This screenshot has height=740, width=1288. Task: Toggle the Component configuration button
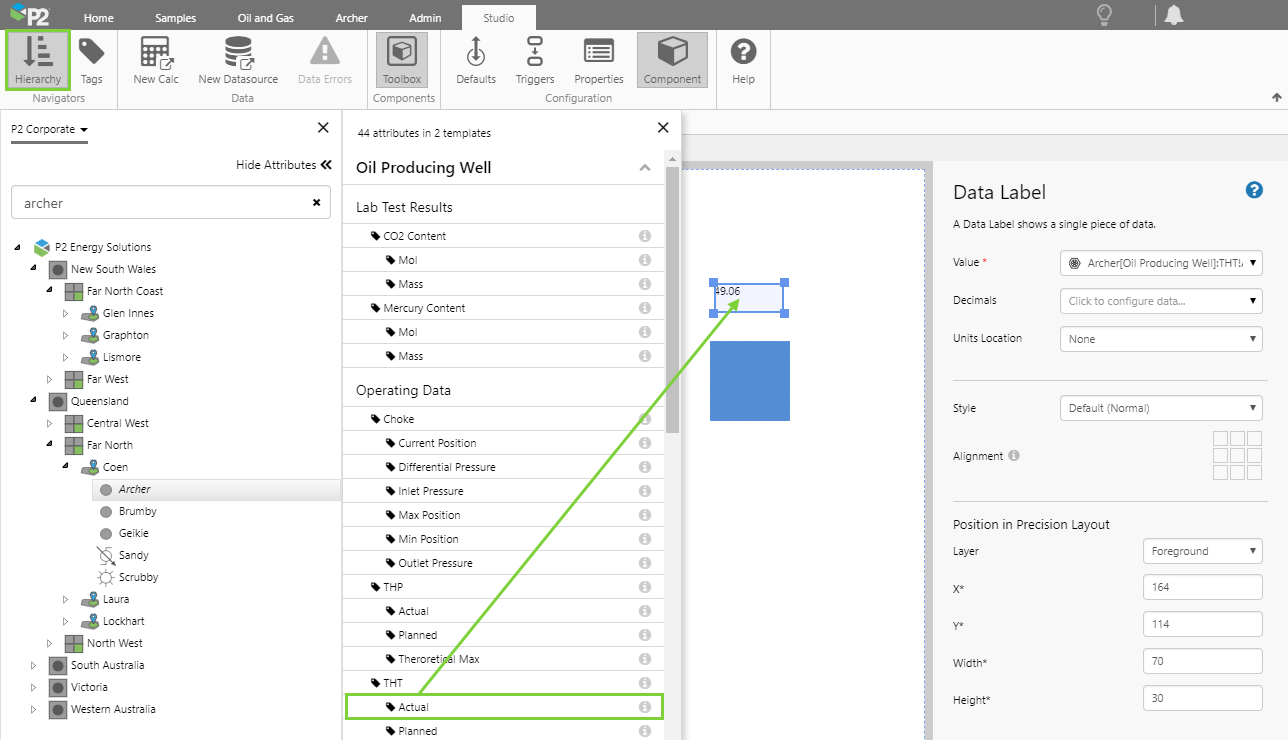click(672, 60)
